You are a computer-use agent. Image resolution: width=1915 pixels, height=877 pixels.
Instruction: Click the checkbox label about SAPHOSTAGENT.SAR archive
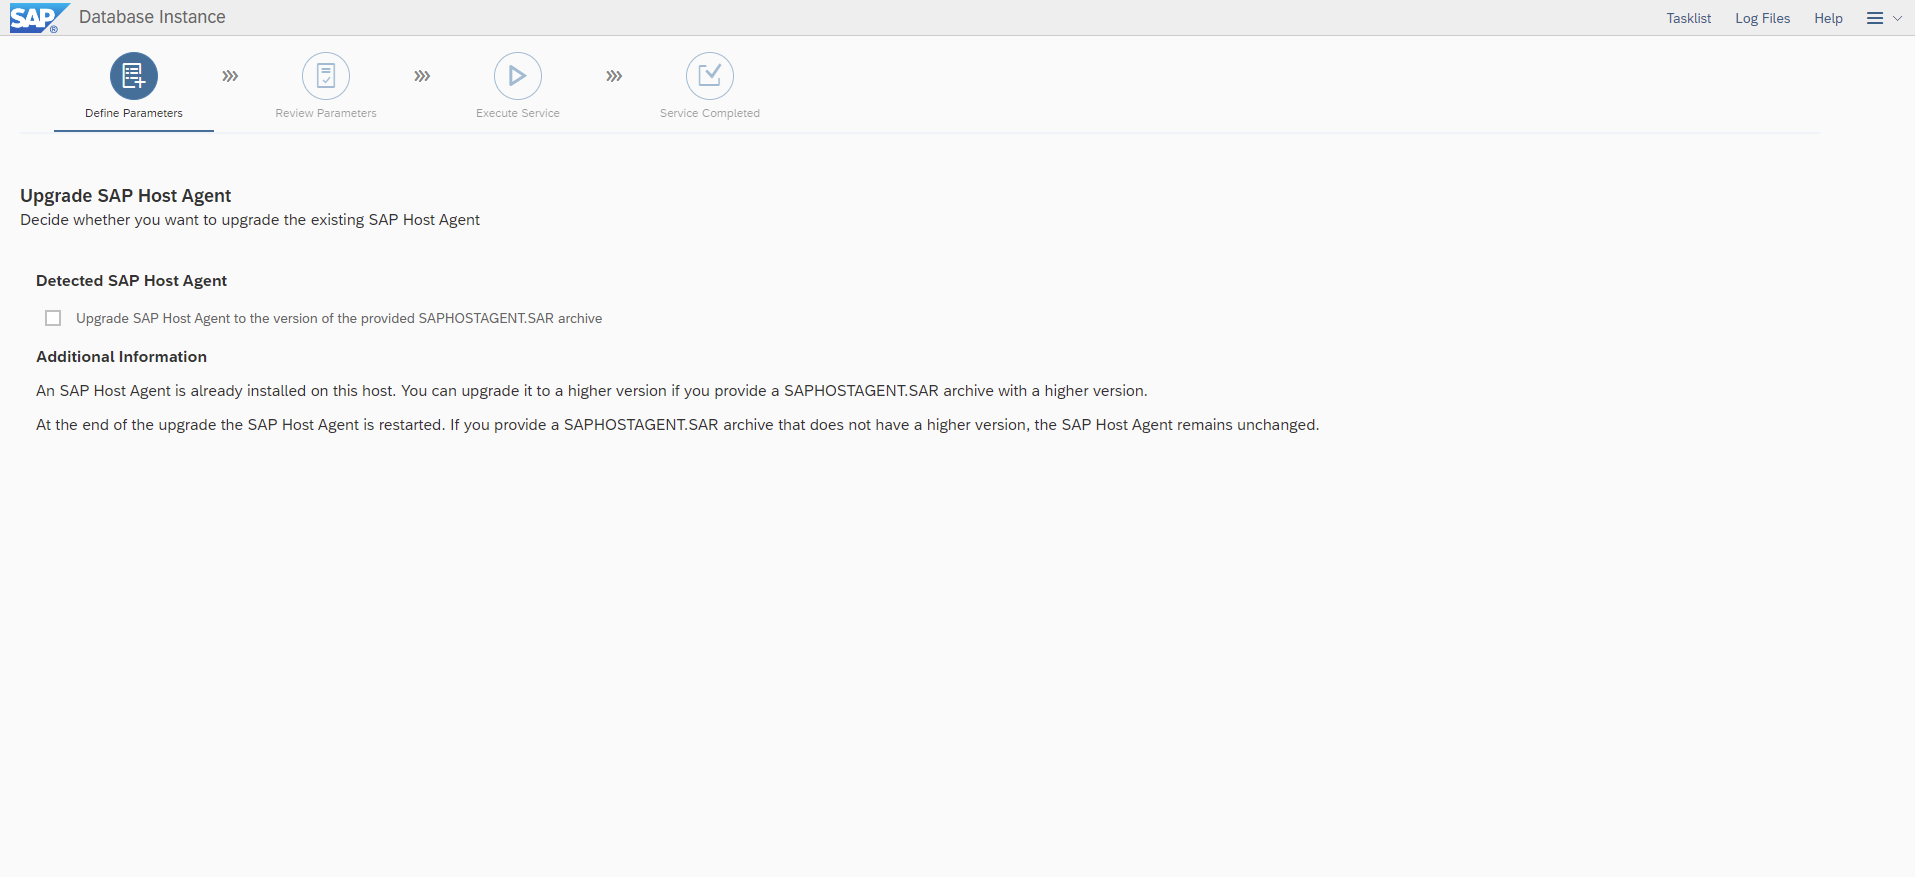point(339,318)
